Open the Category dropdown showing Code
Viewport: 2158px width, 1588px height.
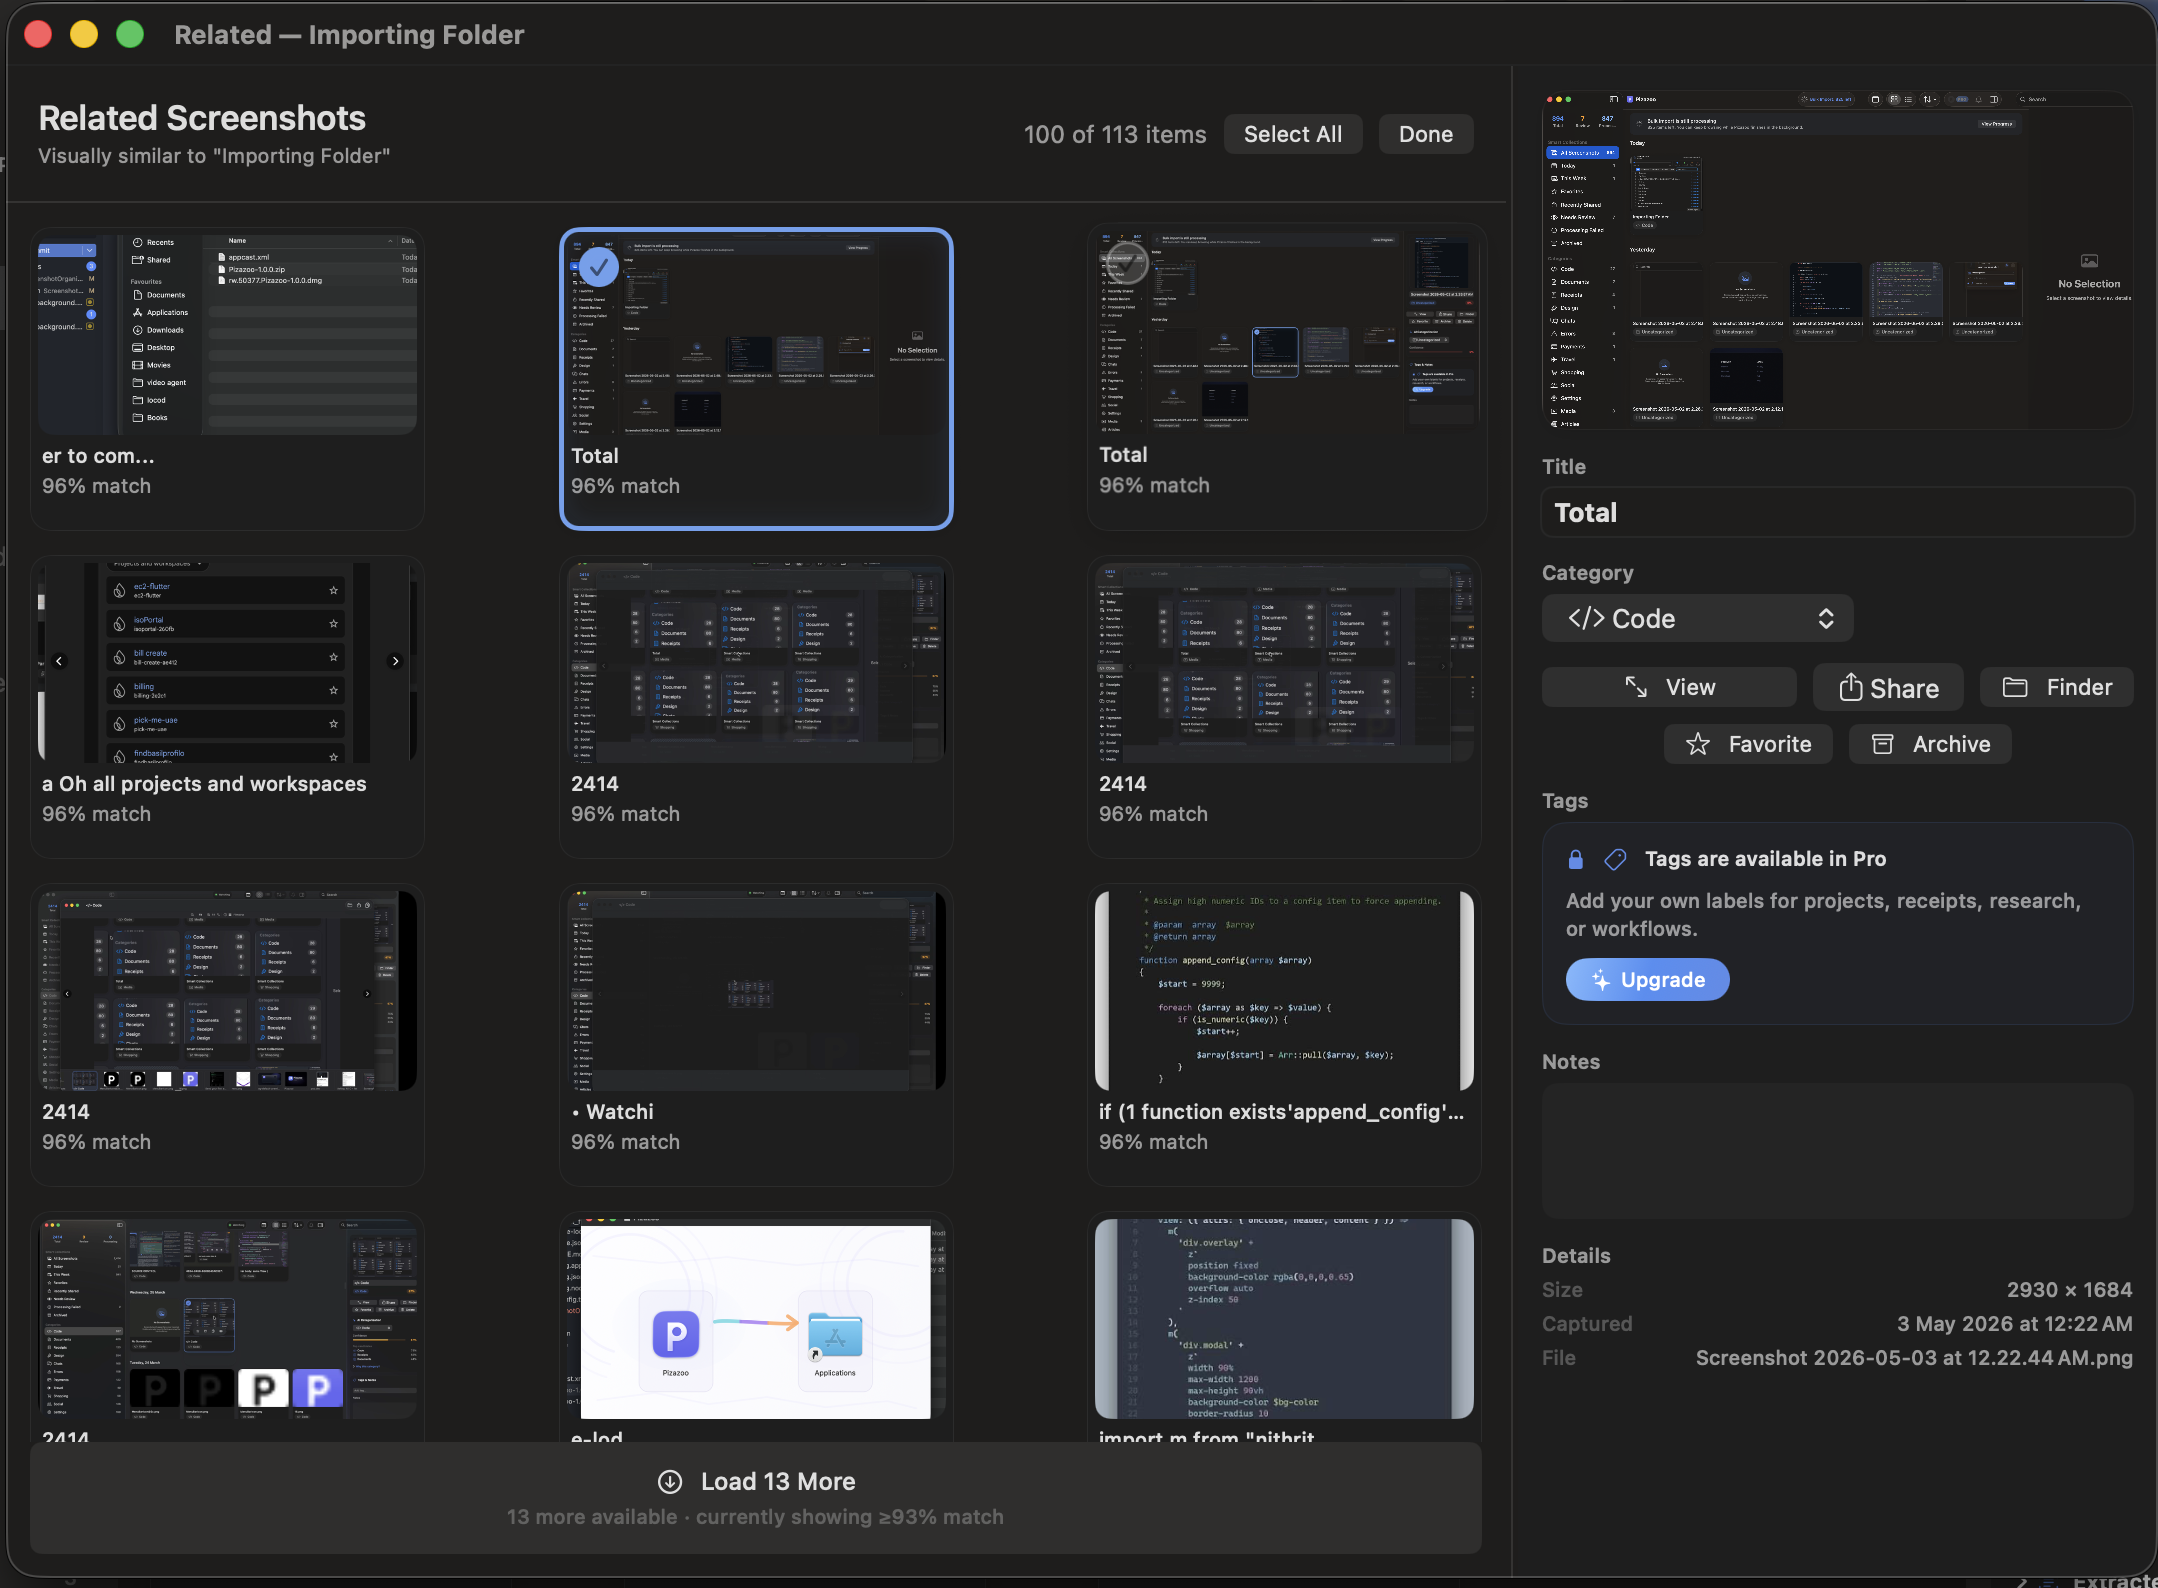click(1697, 618)
